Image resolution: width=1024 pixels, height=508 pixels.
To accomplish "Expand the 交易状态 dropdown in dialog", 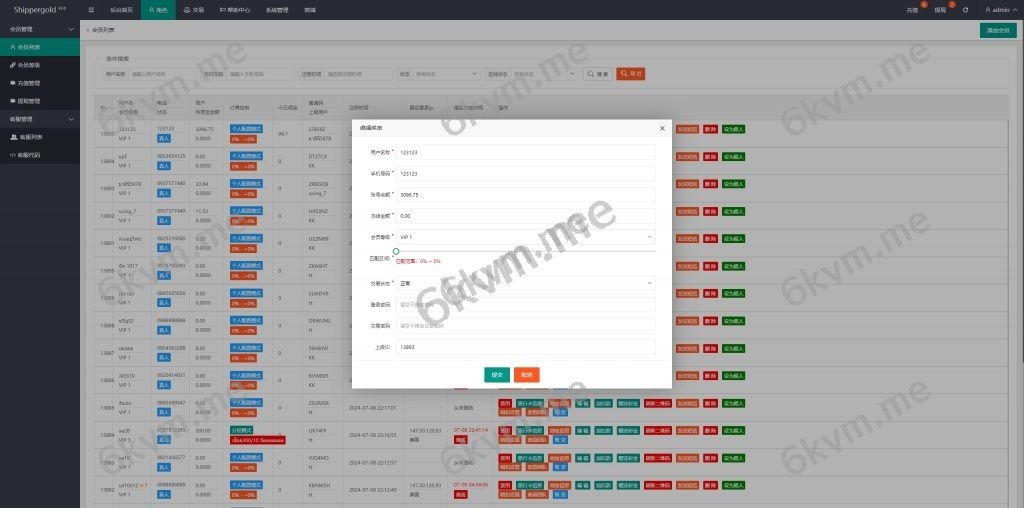I will (525, 283).
